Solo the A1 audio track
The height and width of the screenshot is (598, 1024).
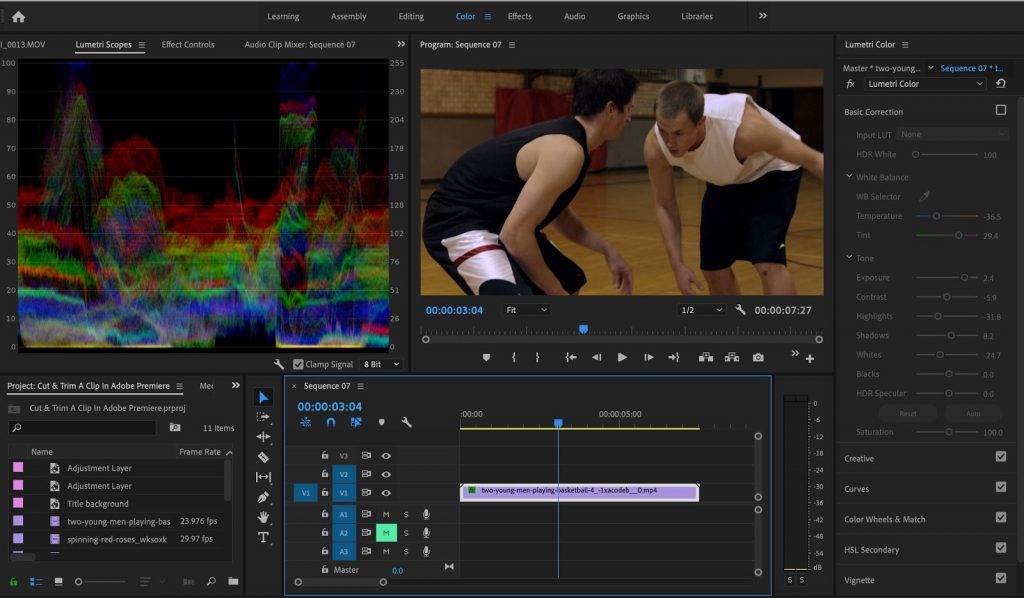(406, 514)
